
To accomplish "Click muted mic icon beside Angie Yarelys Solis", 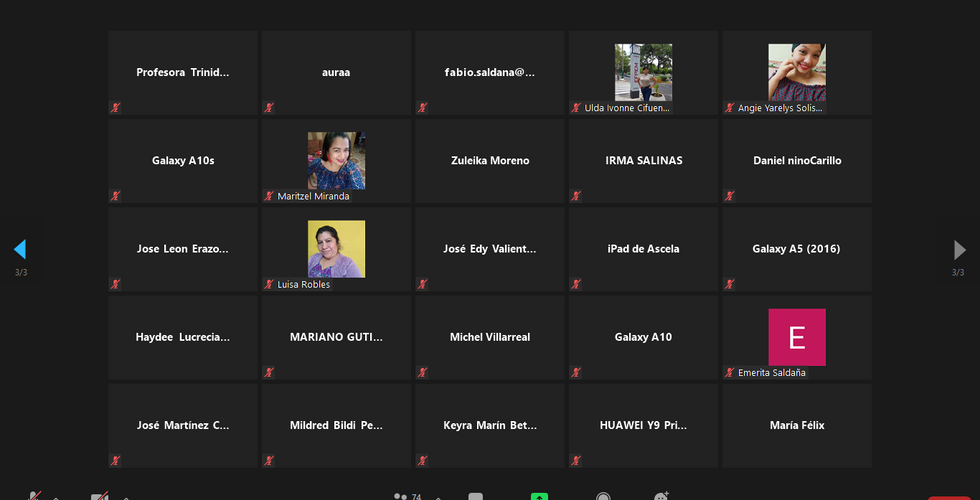I will tap(729, 108).
